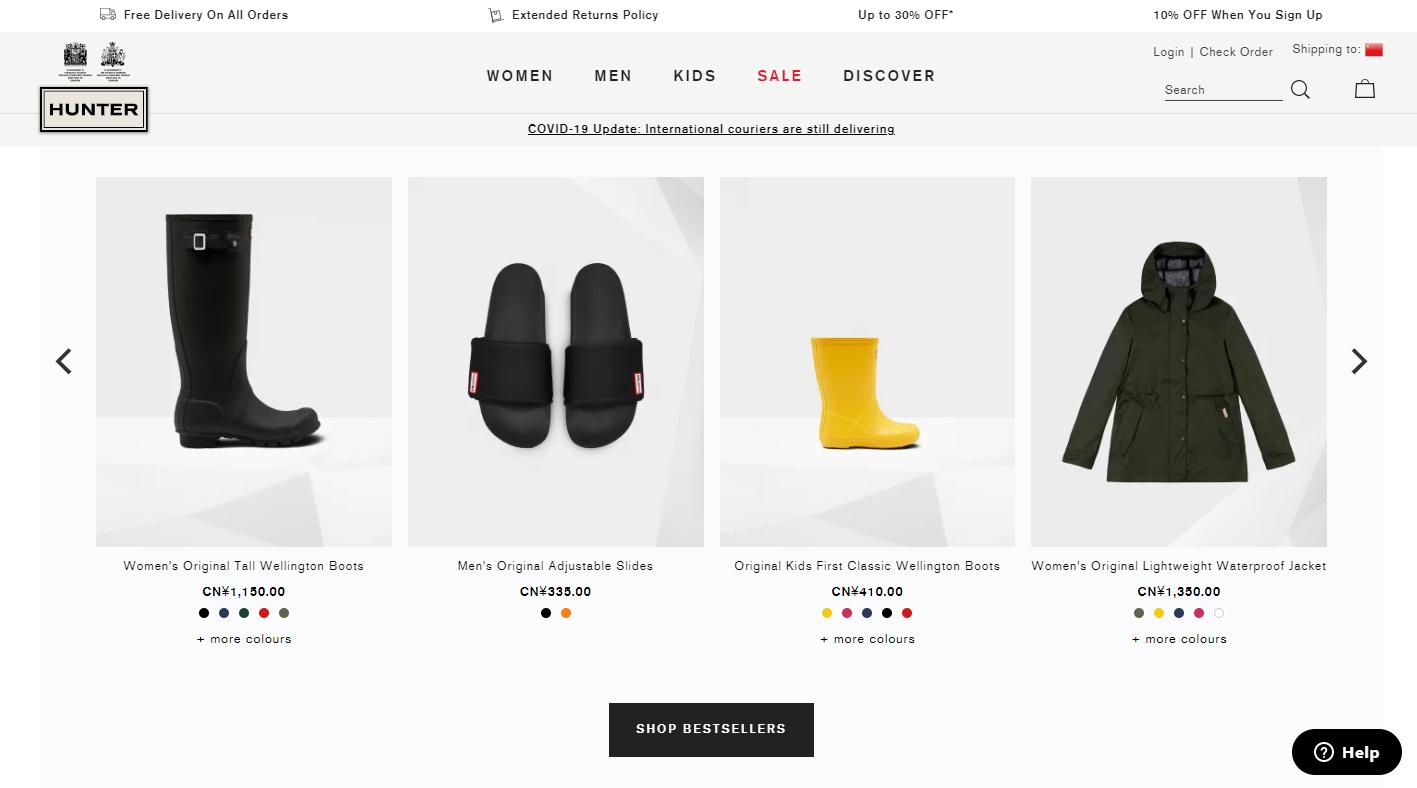This screenshot has width=1417, height=788.
Task: Click the China flag shipping icon
Action: pyautogui.click(x=1374, y=50)
